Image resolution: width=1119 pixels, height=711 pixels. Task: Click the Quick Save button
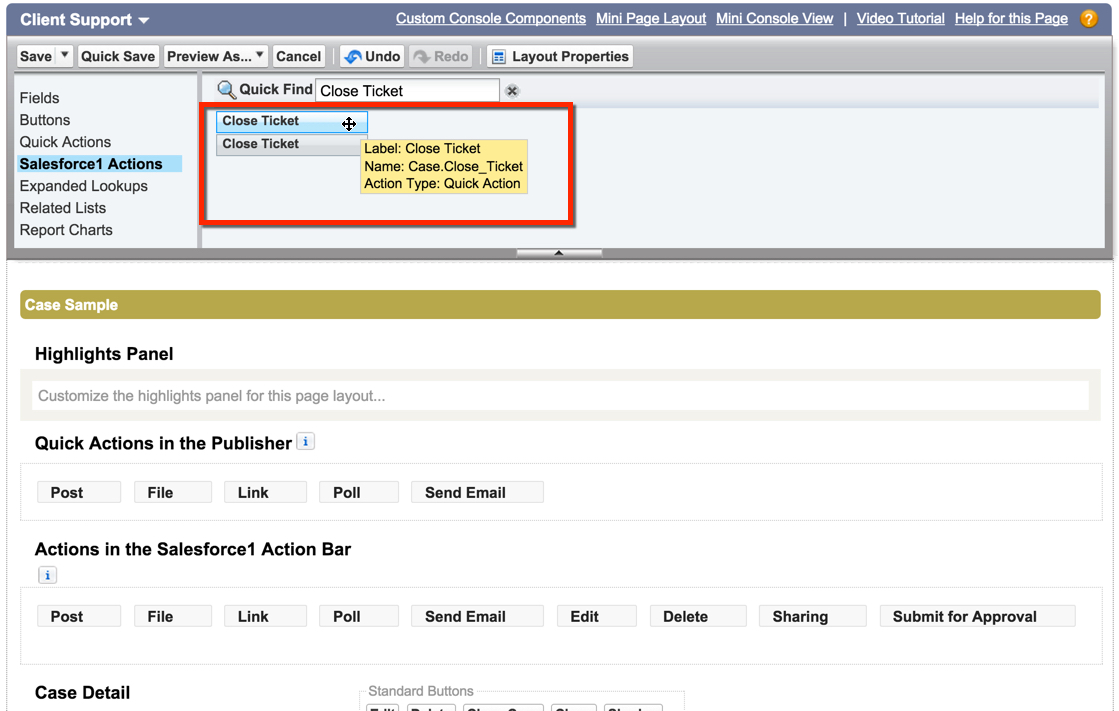click(118, 57)
